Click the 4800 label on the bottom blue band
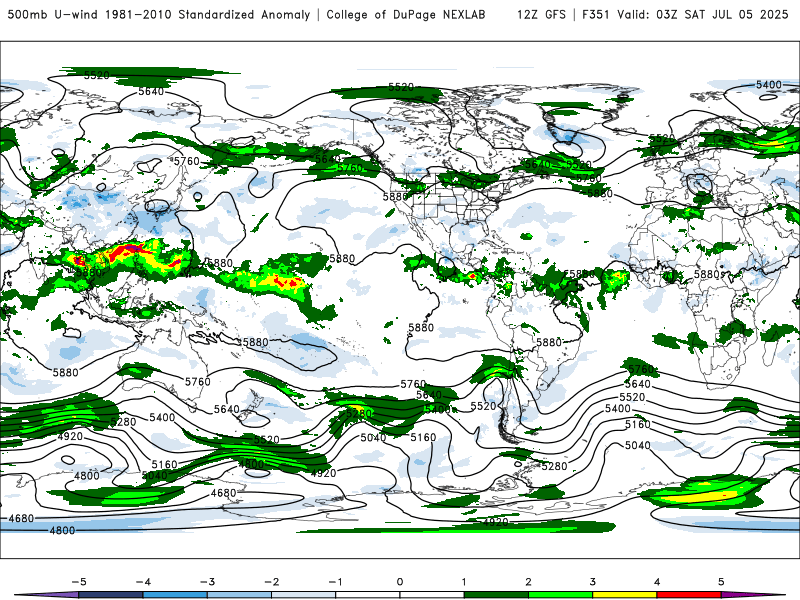Image resolution: width=800 pixels, height=600 pixels. click(x=62, y=531)
